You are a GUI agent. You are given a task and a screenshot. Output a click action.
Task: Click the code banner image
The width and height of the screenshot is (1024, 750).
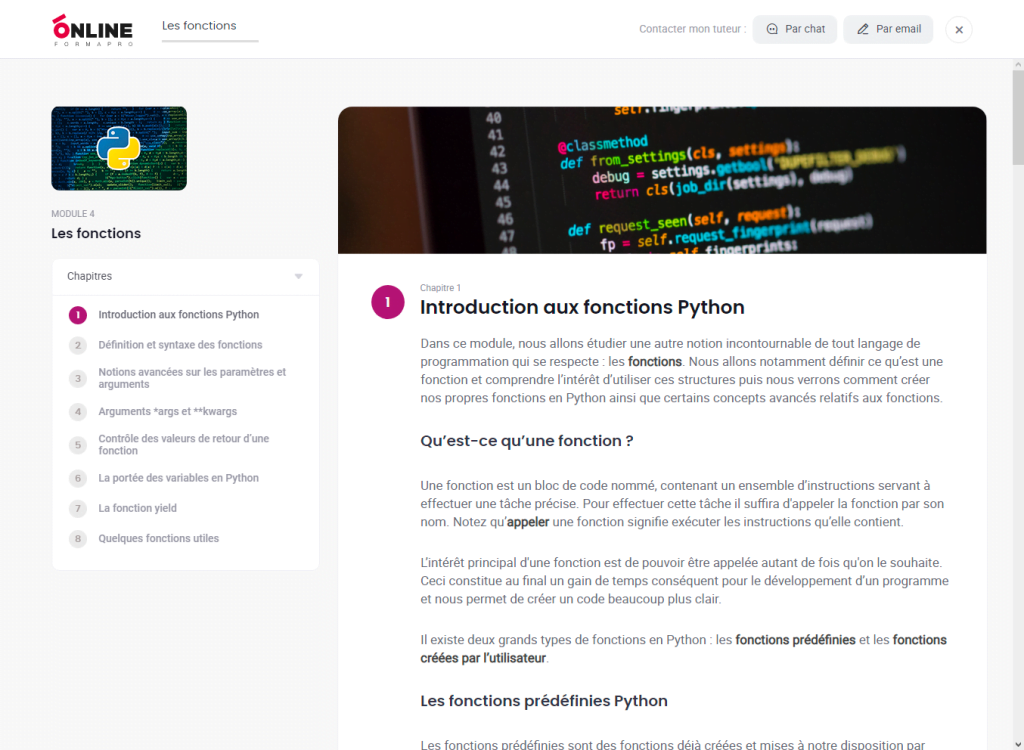coord(662,180)
